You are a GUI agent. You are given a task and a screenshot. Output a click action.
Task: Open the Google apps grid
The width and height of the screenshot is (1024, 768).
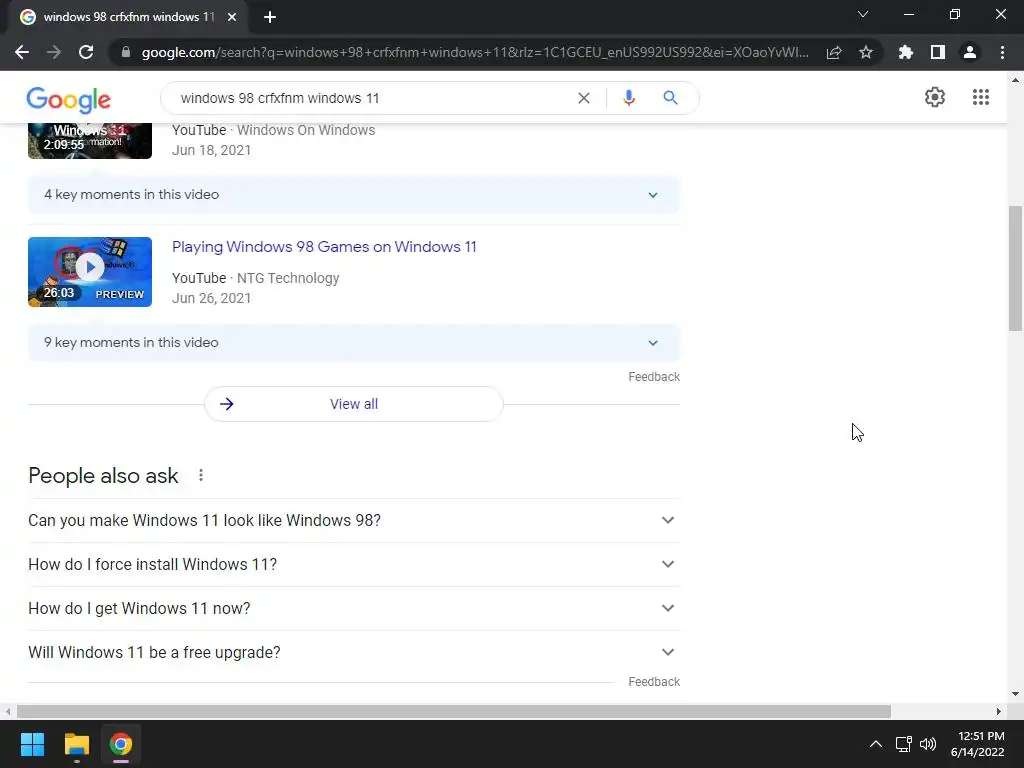click(981, 97)
